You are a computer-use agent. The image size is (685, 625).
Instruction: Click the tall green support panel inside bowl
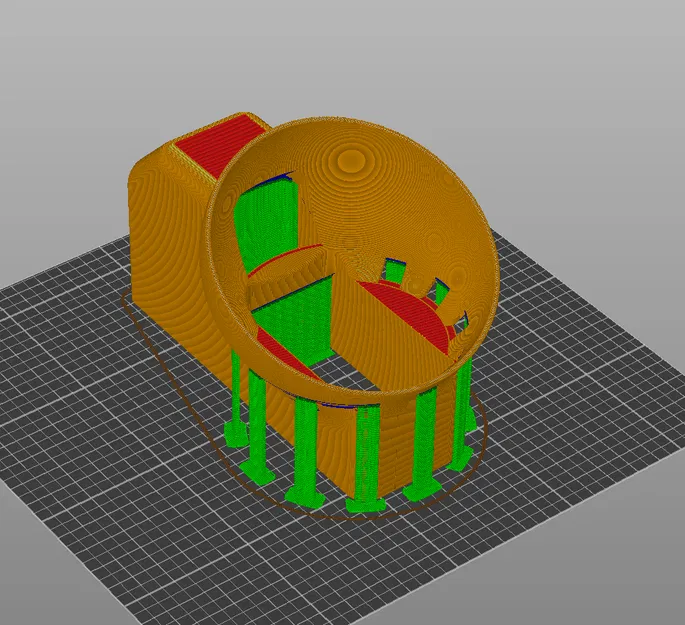click(267, 223)
